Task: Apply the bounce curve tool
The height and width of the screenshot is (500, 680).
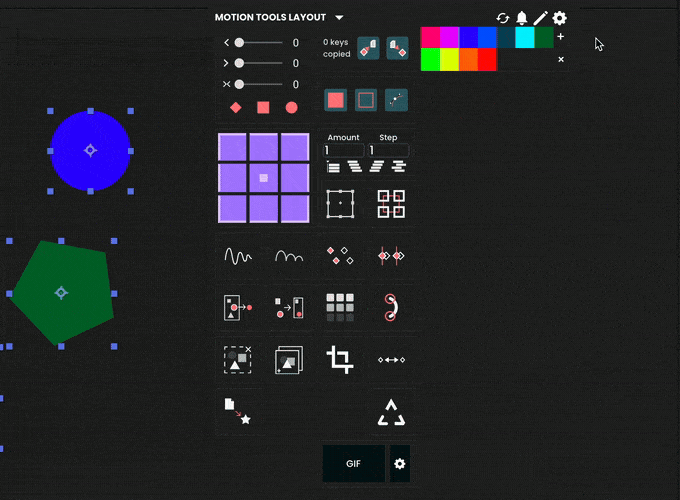Action: (x=289, y=256)
